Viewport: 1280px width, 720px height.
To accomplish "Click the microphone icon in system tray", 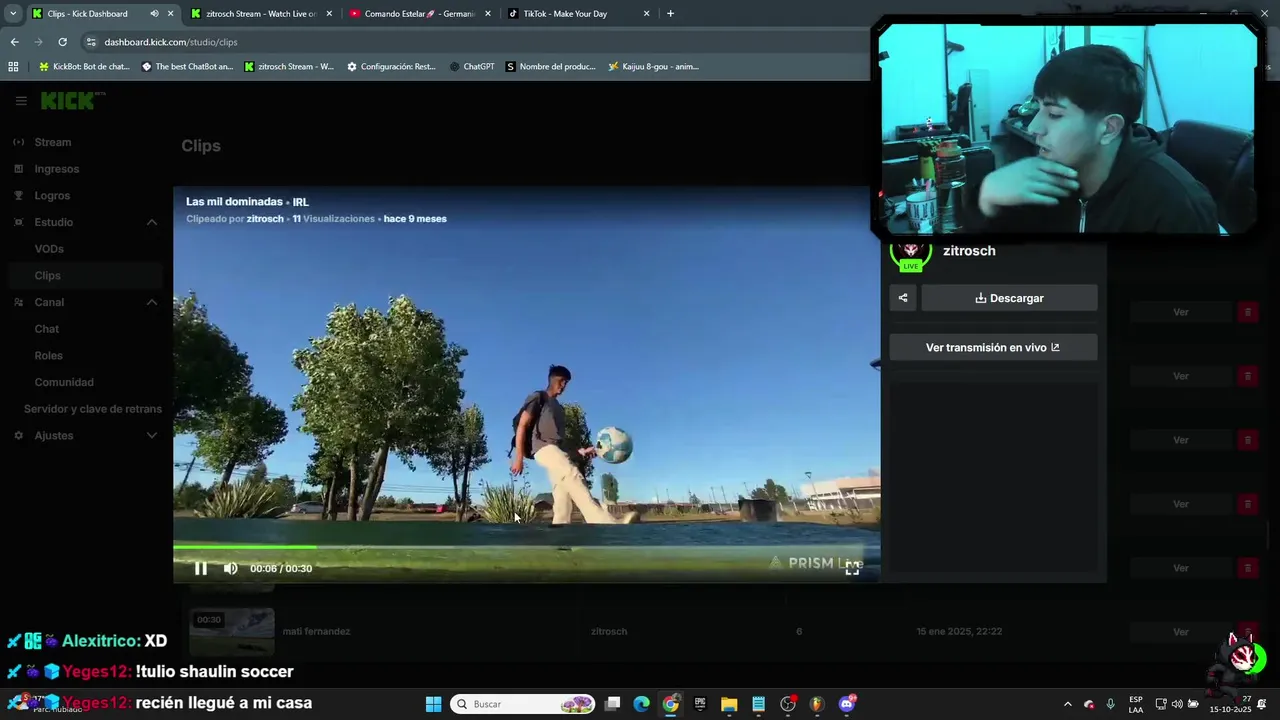I will pos(1110,704).
